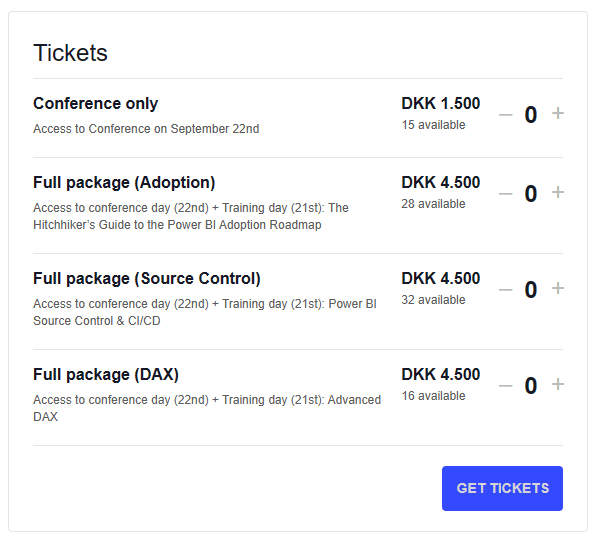Remove one Full package (Adoption) ticket

point(505,194)
